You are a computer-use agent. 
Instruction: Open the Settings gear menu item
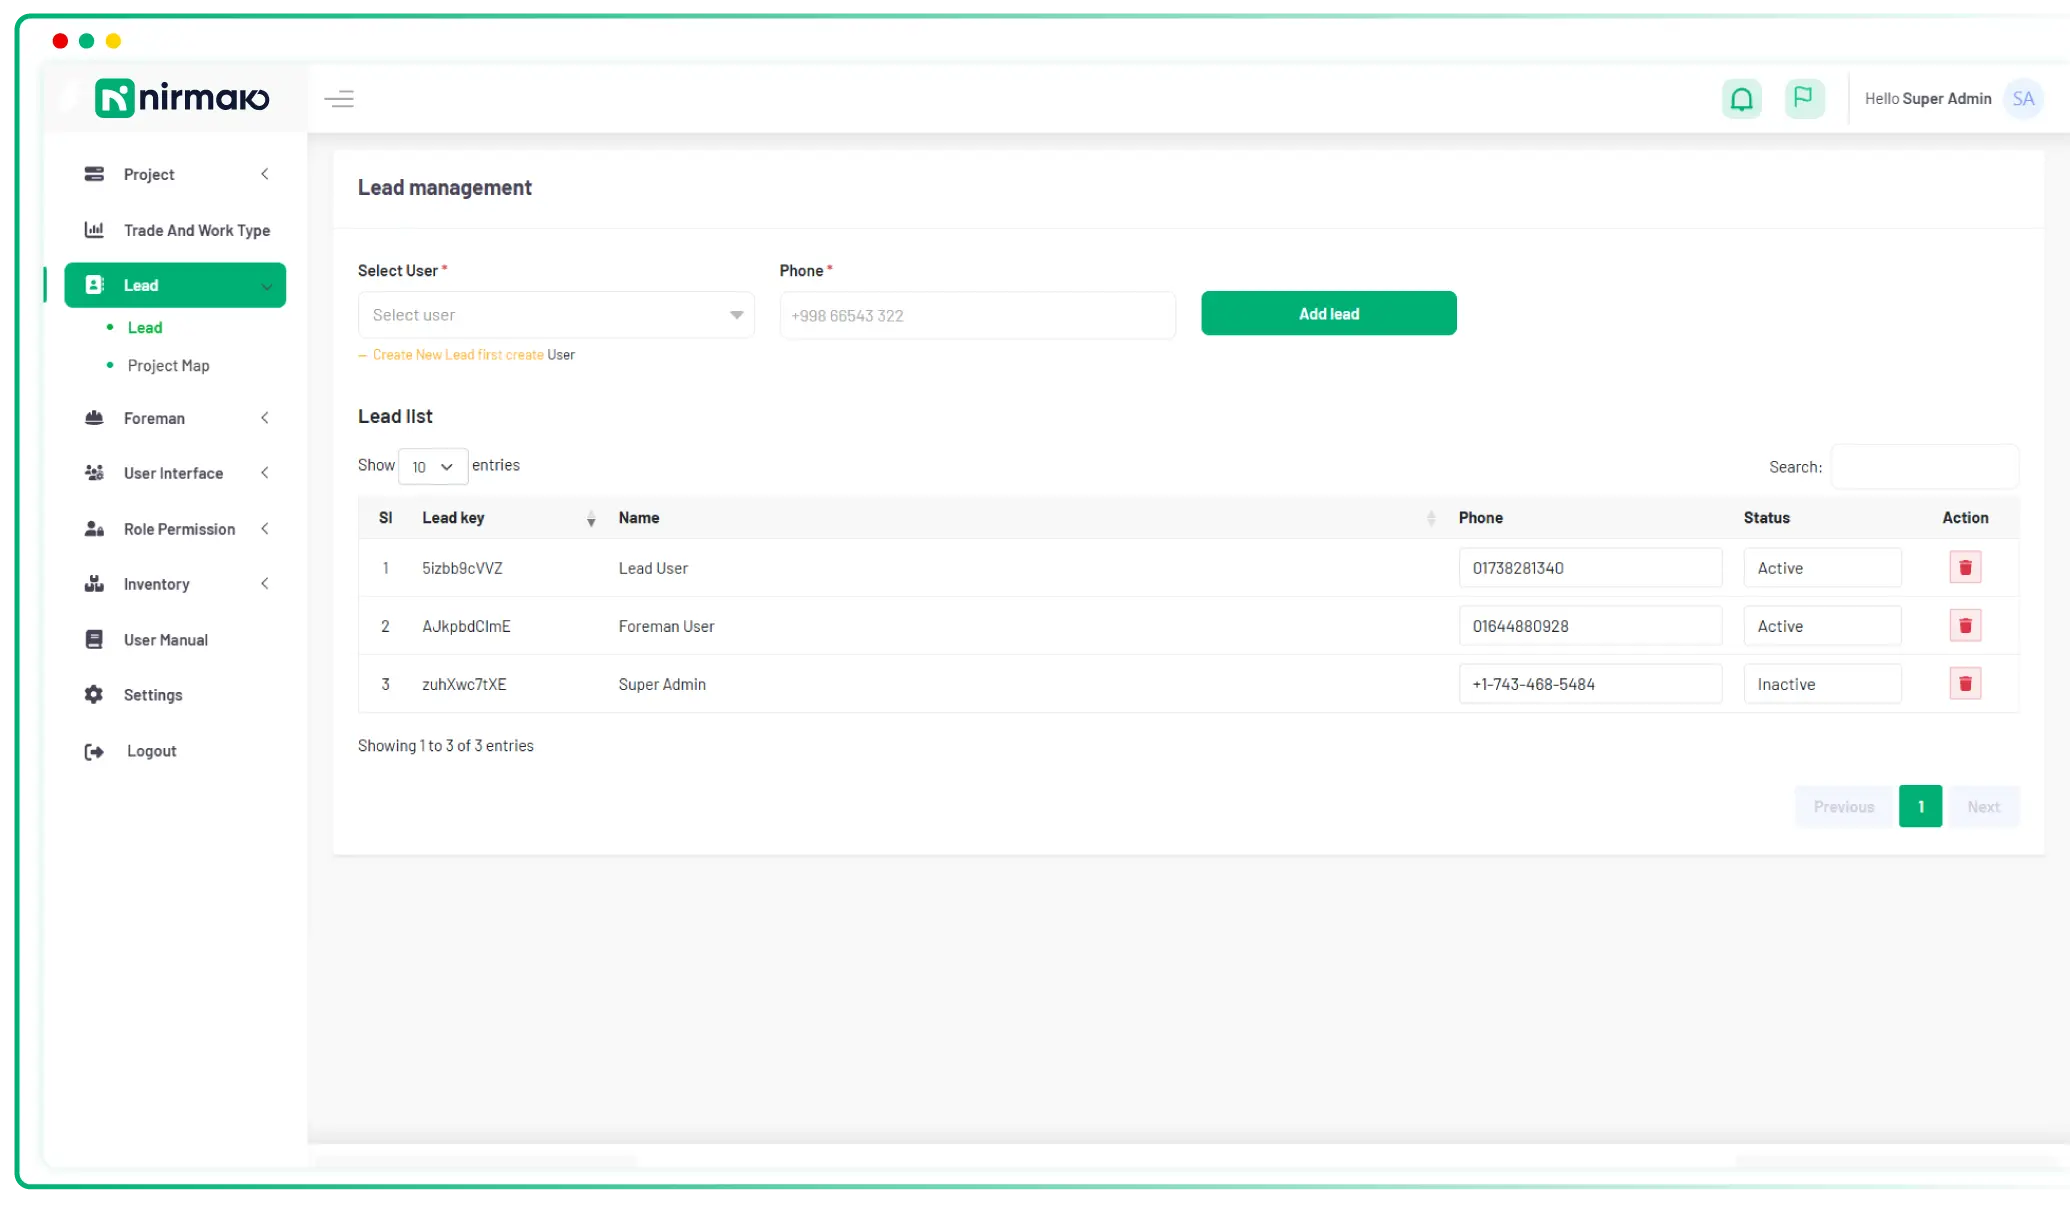tap(153, 695)
